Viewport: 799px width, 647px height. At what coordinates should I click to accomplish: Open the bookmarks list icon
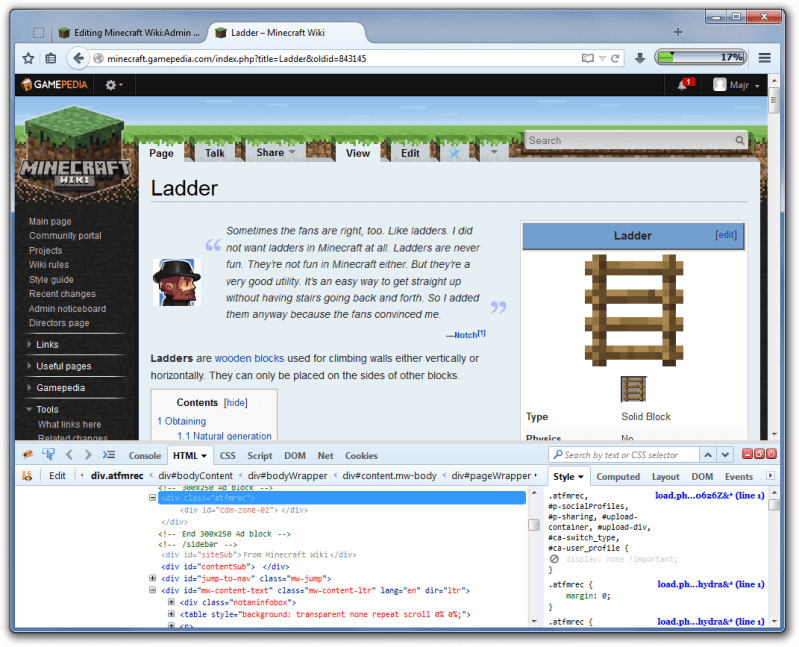(50, 59)
